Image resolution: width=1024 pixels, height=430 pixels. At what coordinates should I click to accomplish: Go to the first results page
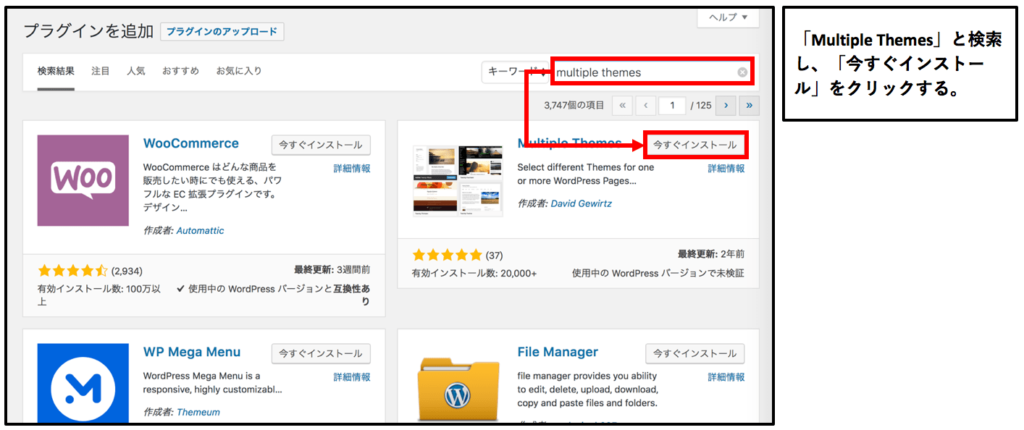(x=622, y=105)
